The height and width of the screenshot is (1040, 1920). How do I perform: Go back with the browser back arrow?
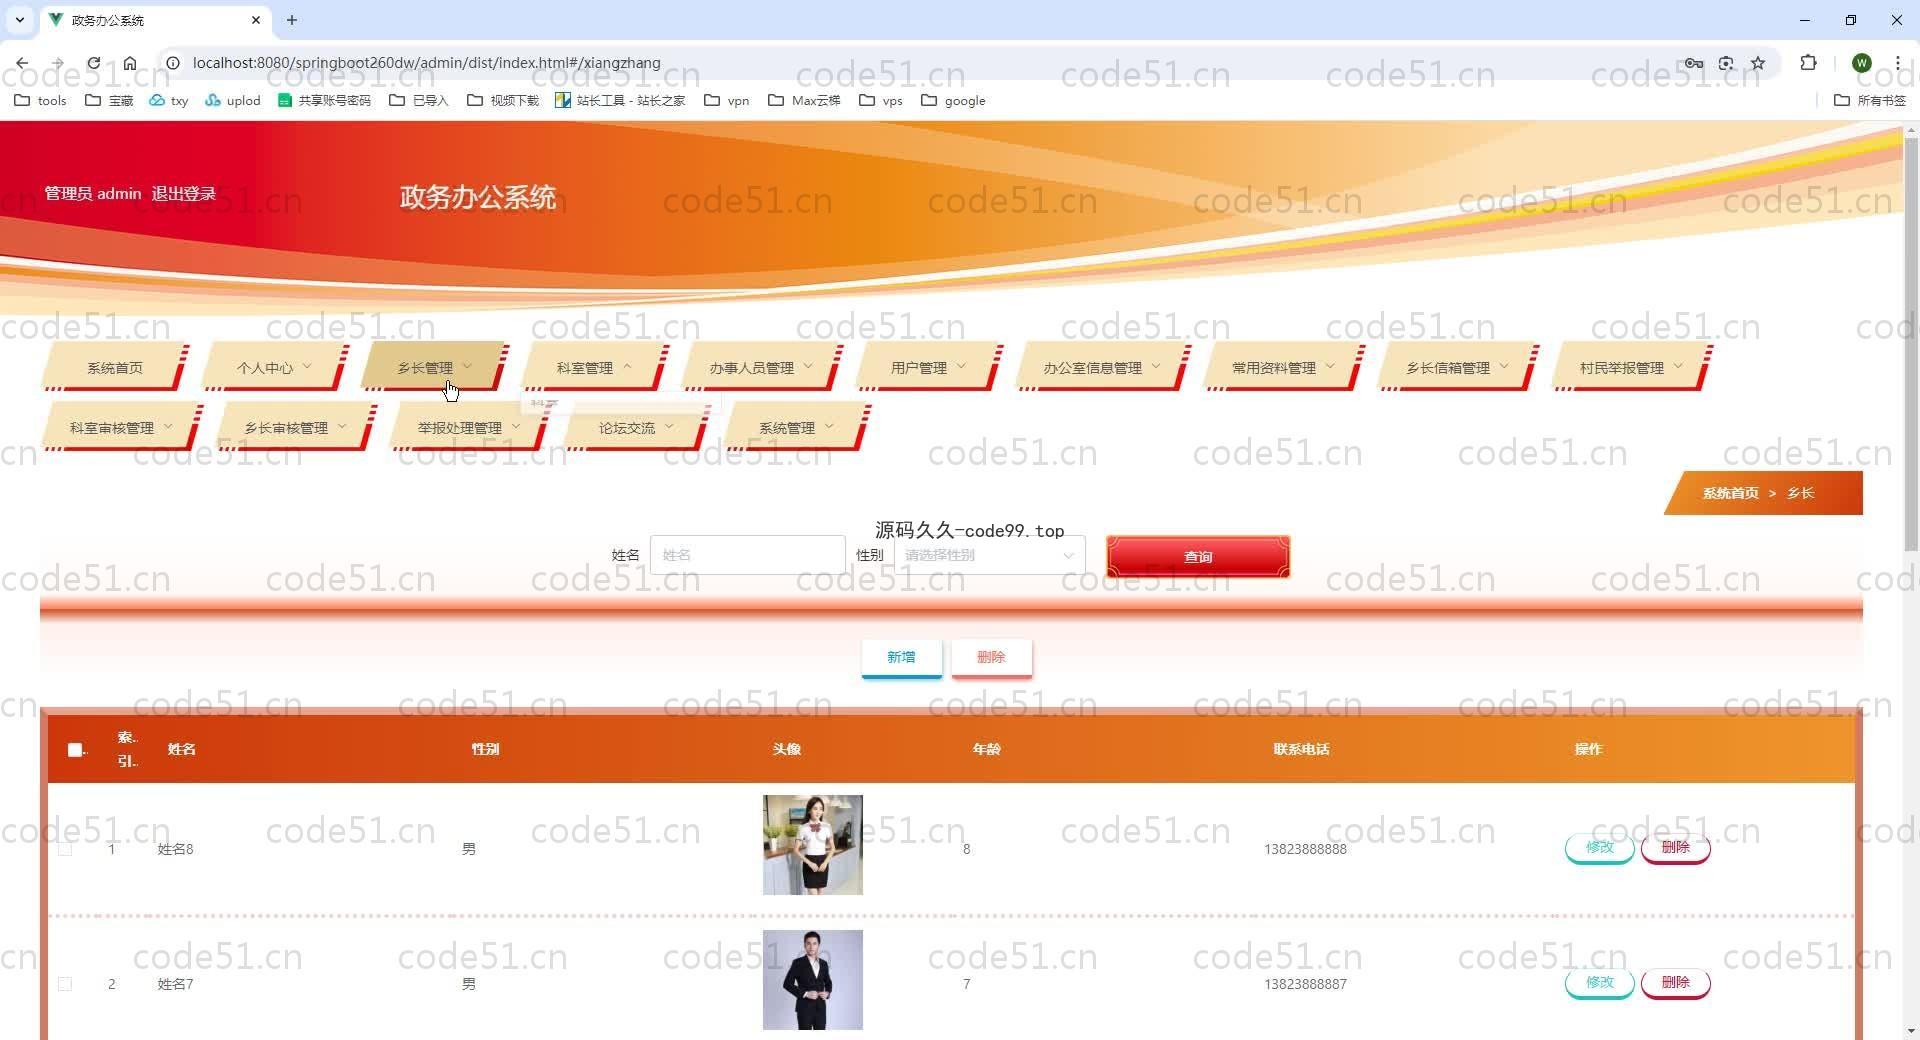point(22,63)
